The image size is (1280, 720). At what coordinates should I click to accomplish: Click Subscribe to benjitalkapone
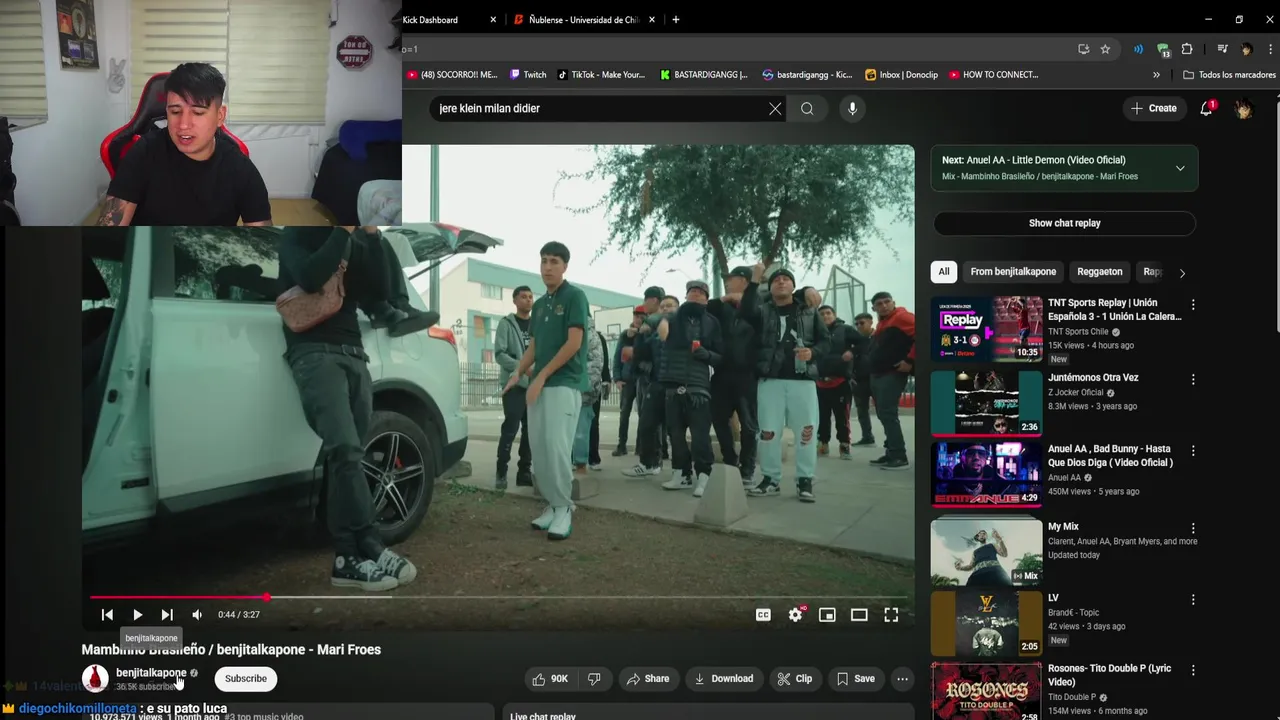point(246,679)
